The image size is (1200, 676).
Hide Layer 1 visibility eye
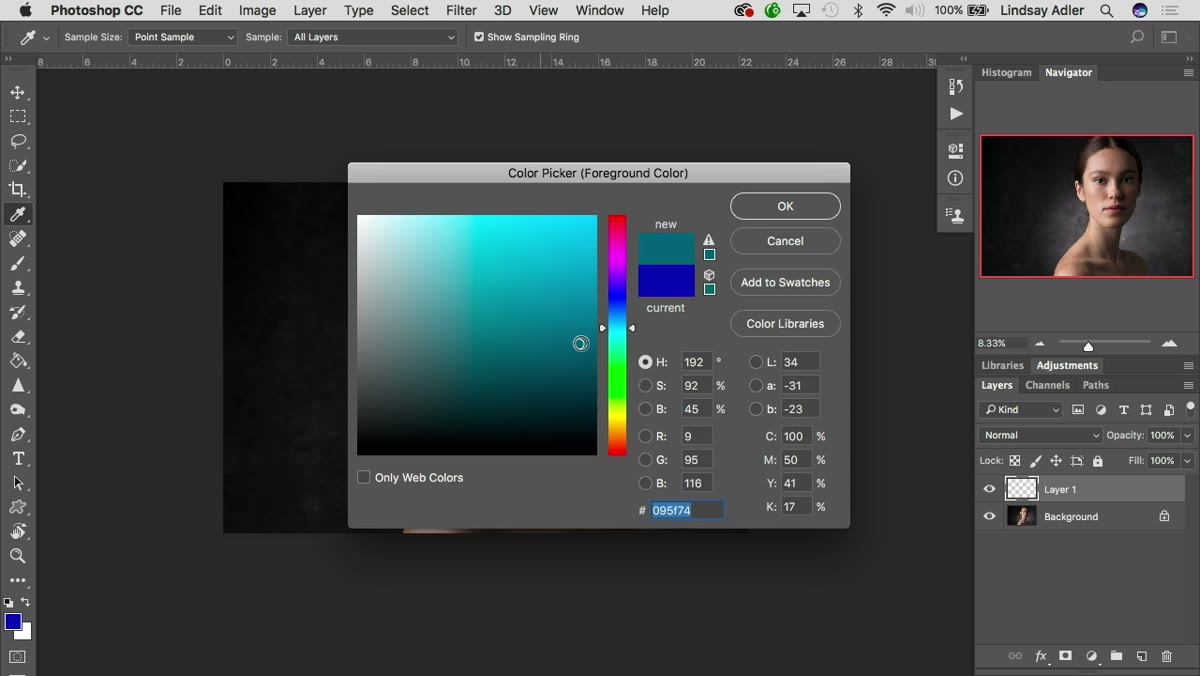990,489
